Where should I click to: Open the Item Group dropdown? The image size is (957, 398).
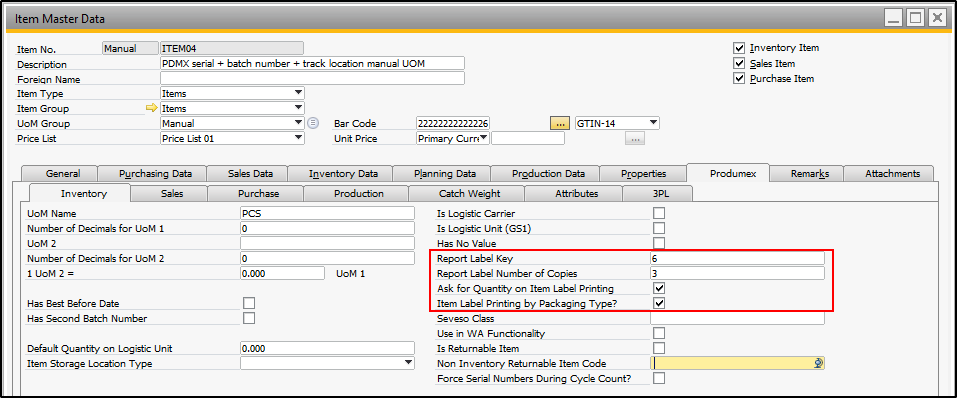[298, 108]
